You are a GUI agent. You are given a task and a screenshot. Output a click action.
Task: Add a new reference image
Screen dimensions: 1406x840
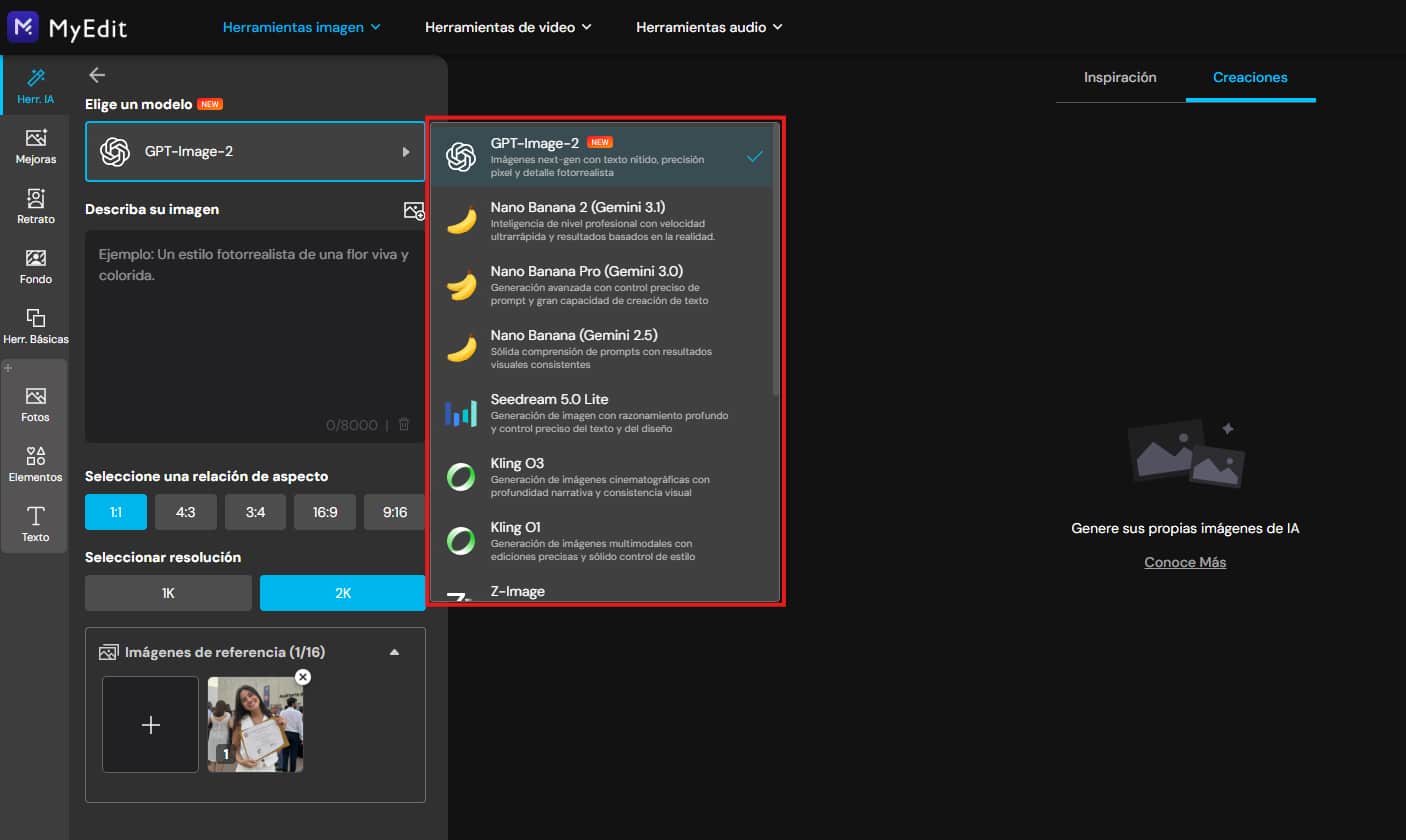click(x=151, y=725)
